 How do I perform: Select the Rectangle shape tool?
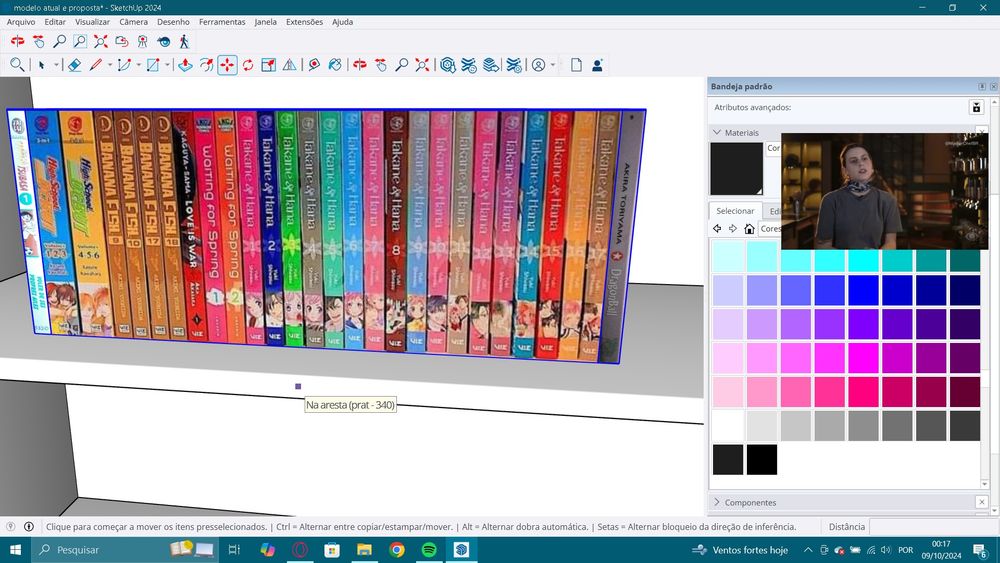[153, 65]
